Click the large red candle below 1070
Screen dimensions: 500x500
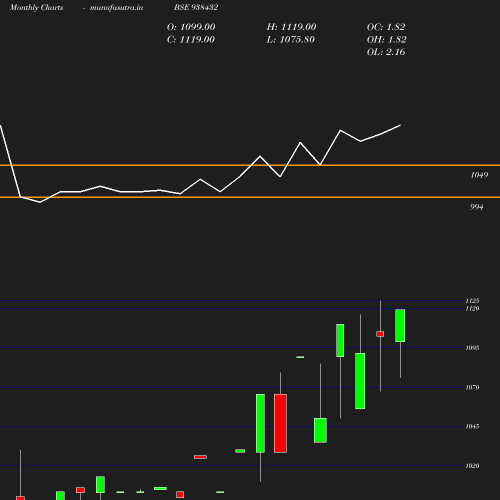point(280,423)
